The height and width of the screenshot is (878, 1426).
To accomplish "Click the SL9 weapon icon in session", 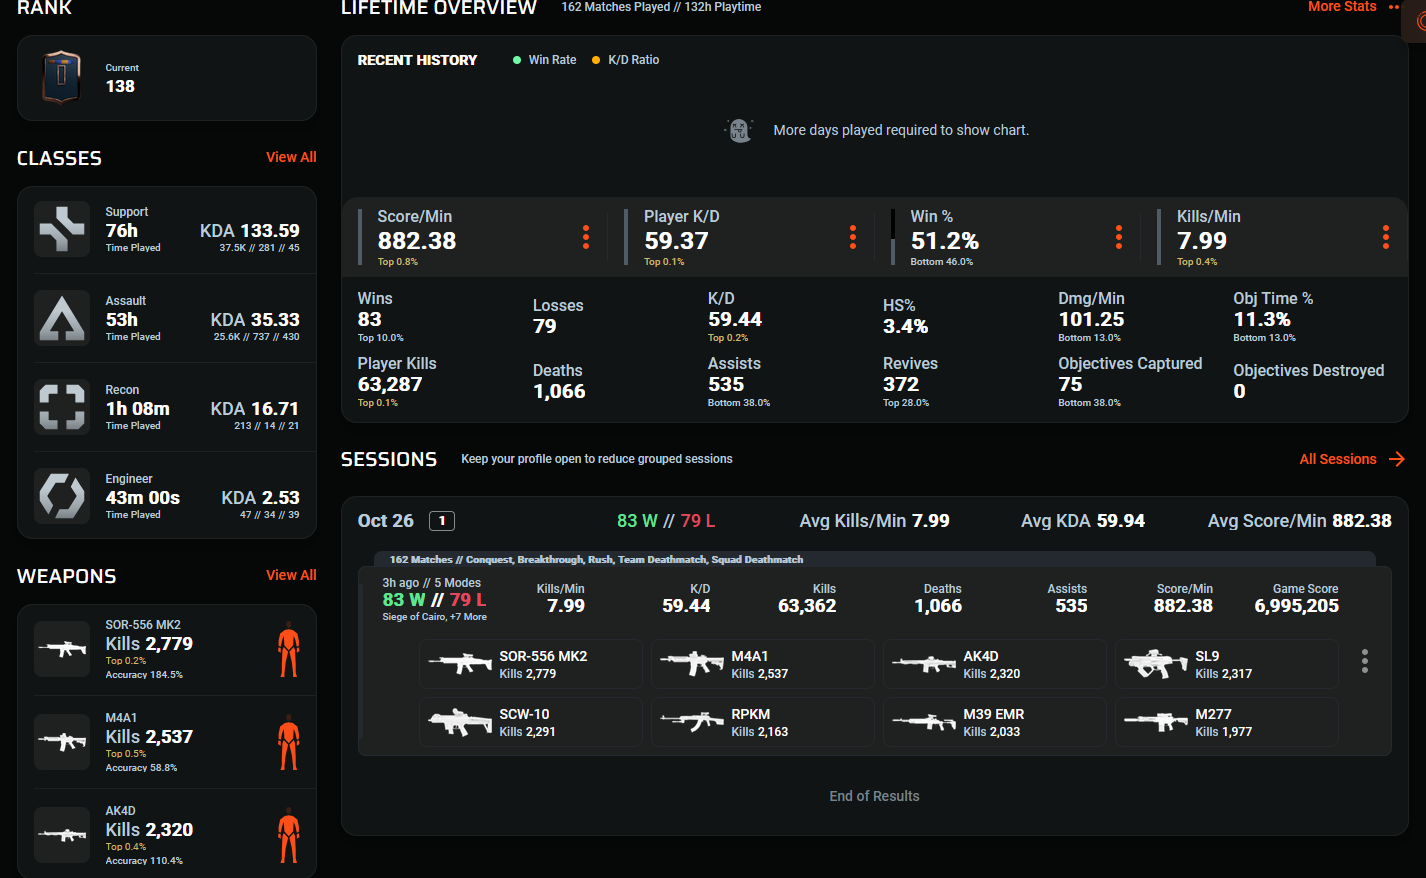I will click(x=1155, y=664).
